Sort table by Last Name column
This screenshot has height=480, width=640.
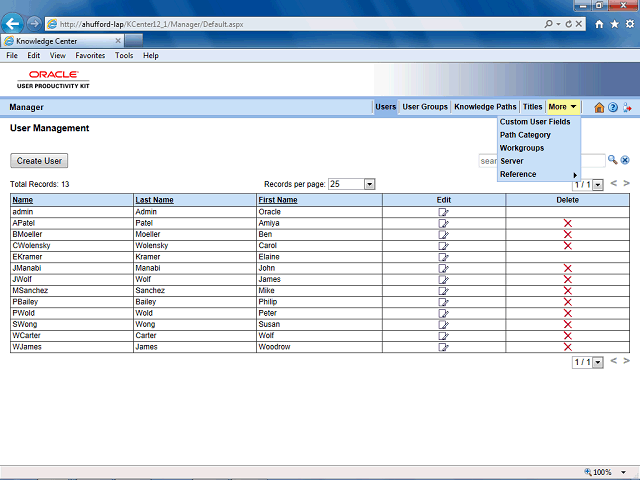click(x=154, y=200)
